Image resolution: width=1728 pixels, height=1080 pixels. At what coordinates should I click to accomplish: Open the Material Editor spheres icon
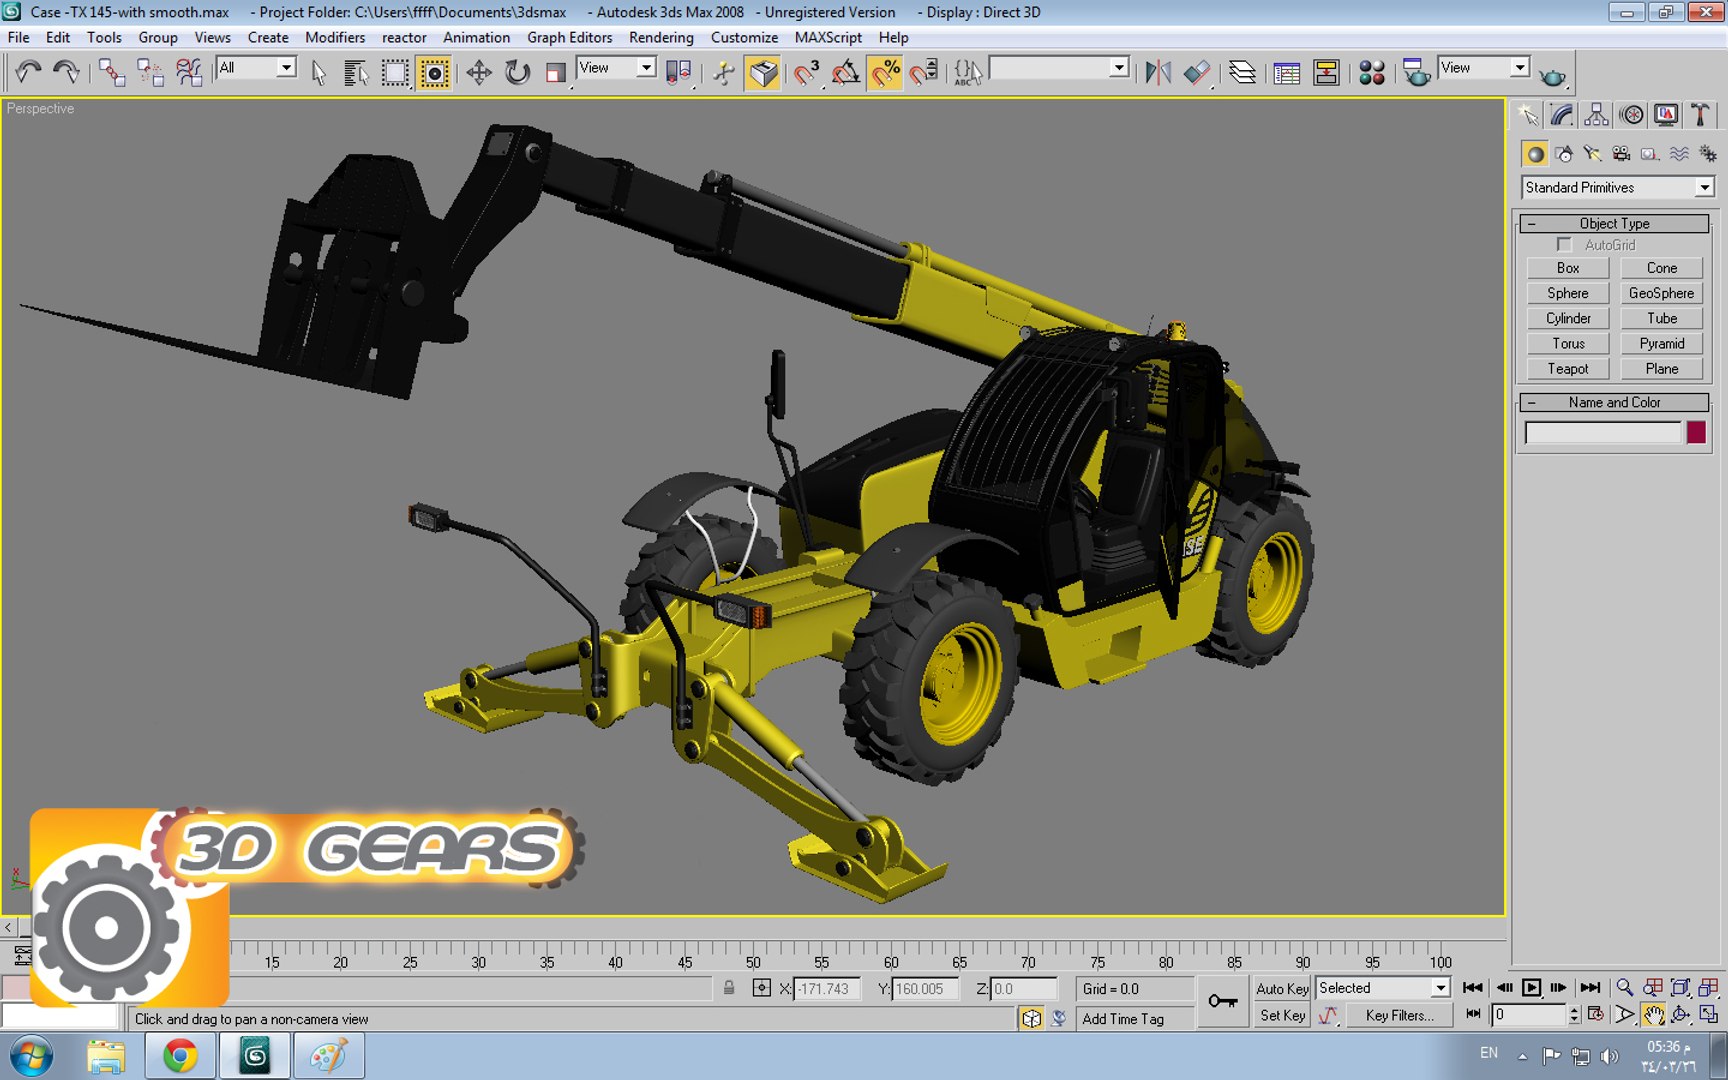(1372, 72)
